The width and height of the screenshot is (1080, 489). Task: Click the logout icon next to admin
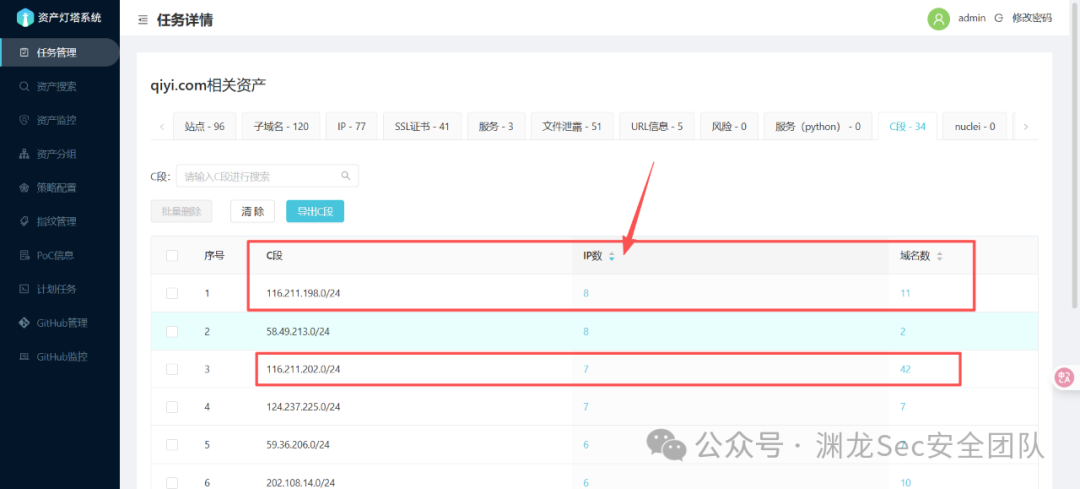pos(999,19)
